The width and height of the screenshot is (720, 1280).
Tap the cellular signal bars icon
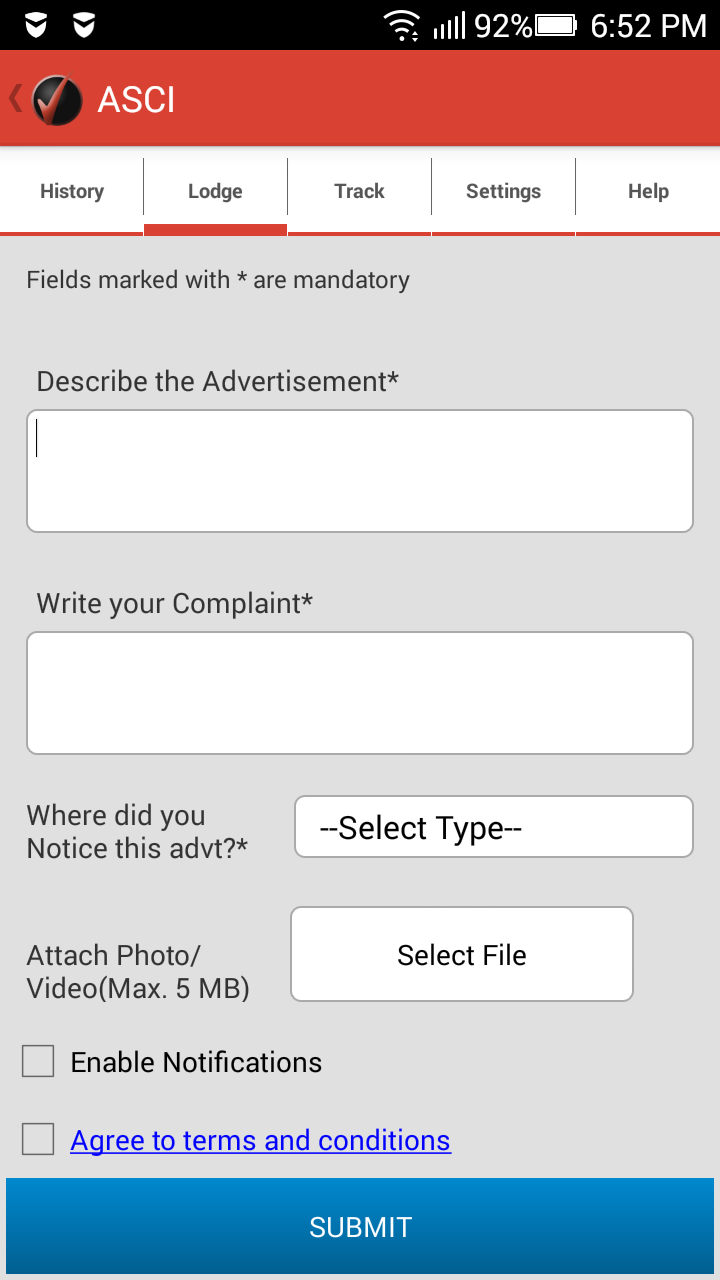coord(450,25)
